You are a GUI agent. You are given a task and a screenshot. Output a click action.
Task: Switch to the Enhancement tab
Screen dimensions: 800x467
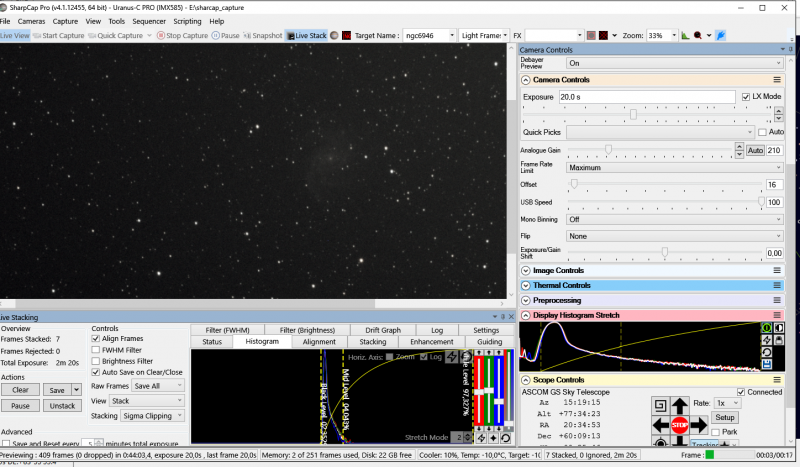432,341
